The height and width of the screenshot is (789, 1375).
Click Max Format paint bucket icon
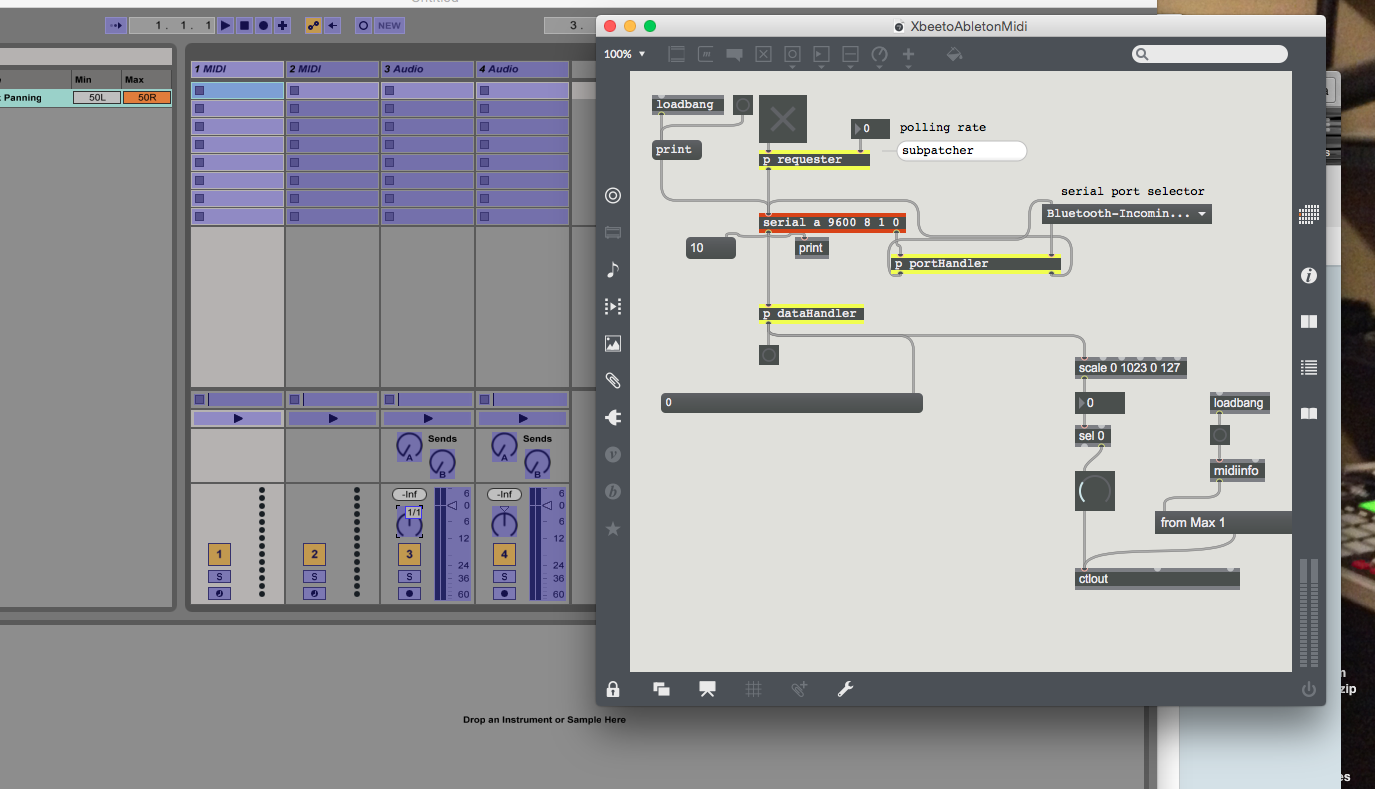(x=954, y=55)
